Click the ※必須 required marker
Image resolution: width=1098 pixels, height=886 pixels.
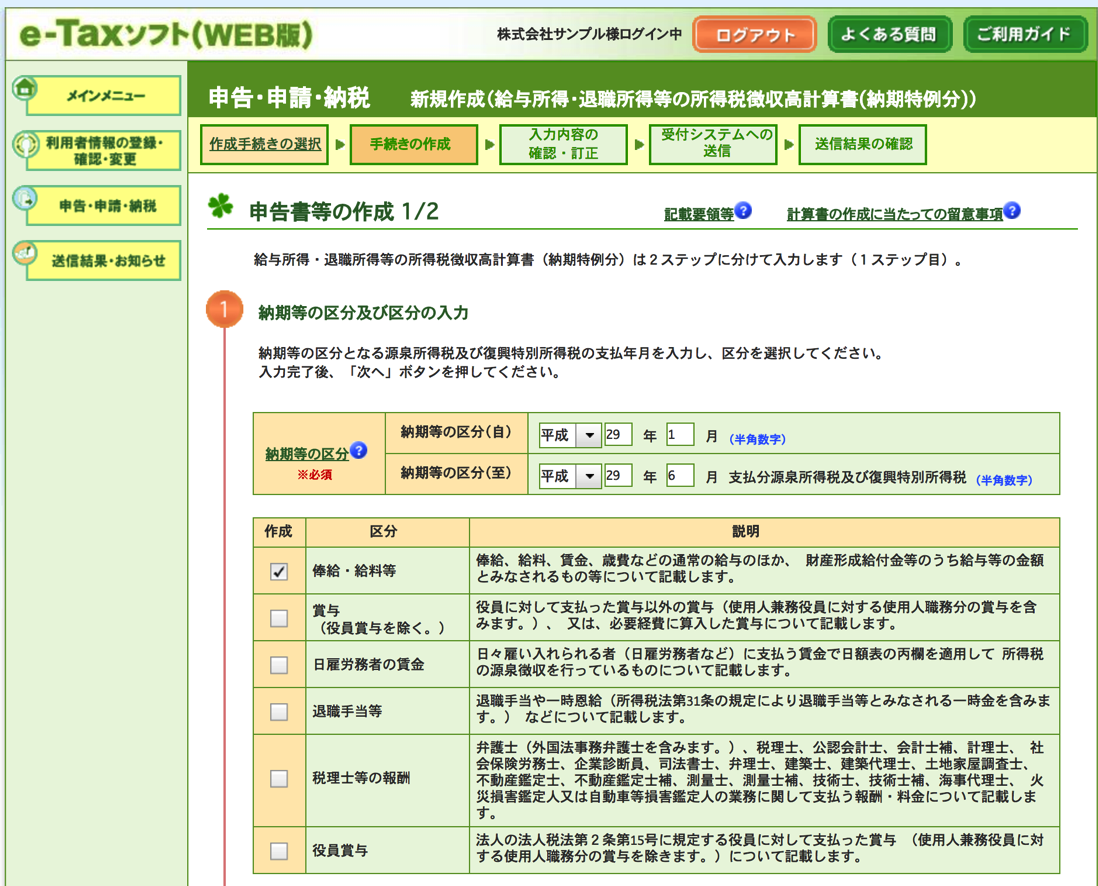(x=314, y=475)
